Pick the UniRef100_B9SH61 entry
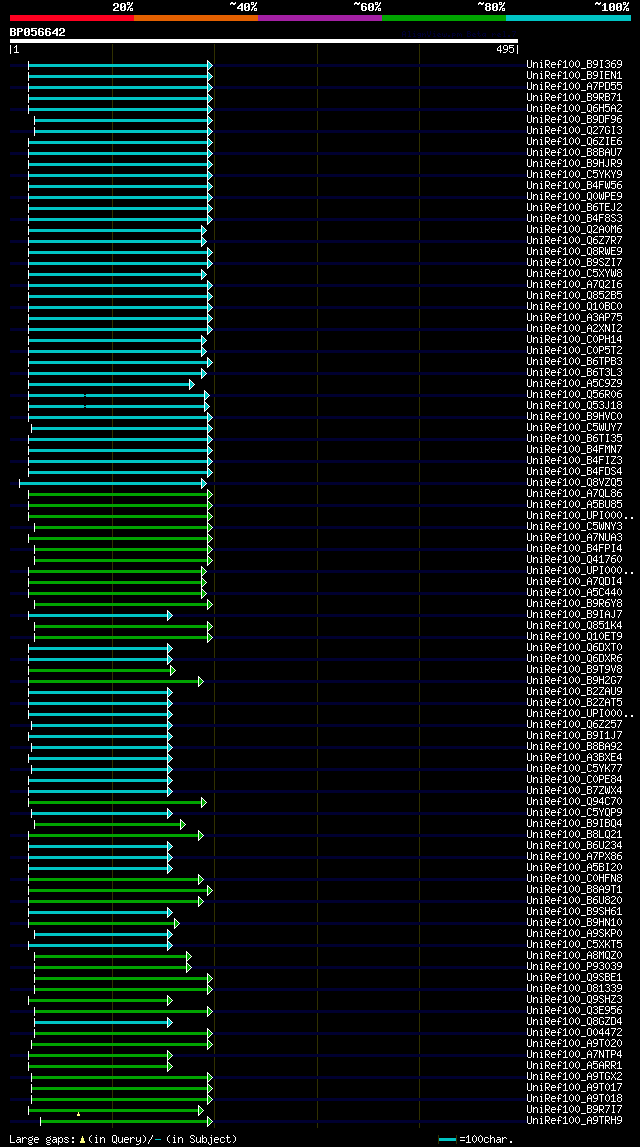Image resolution: width=640 pixels, height=1147 pixels. (x=574, y=911)
